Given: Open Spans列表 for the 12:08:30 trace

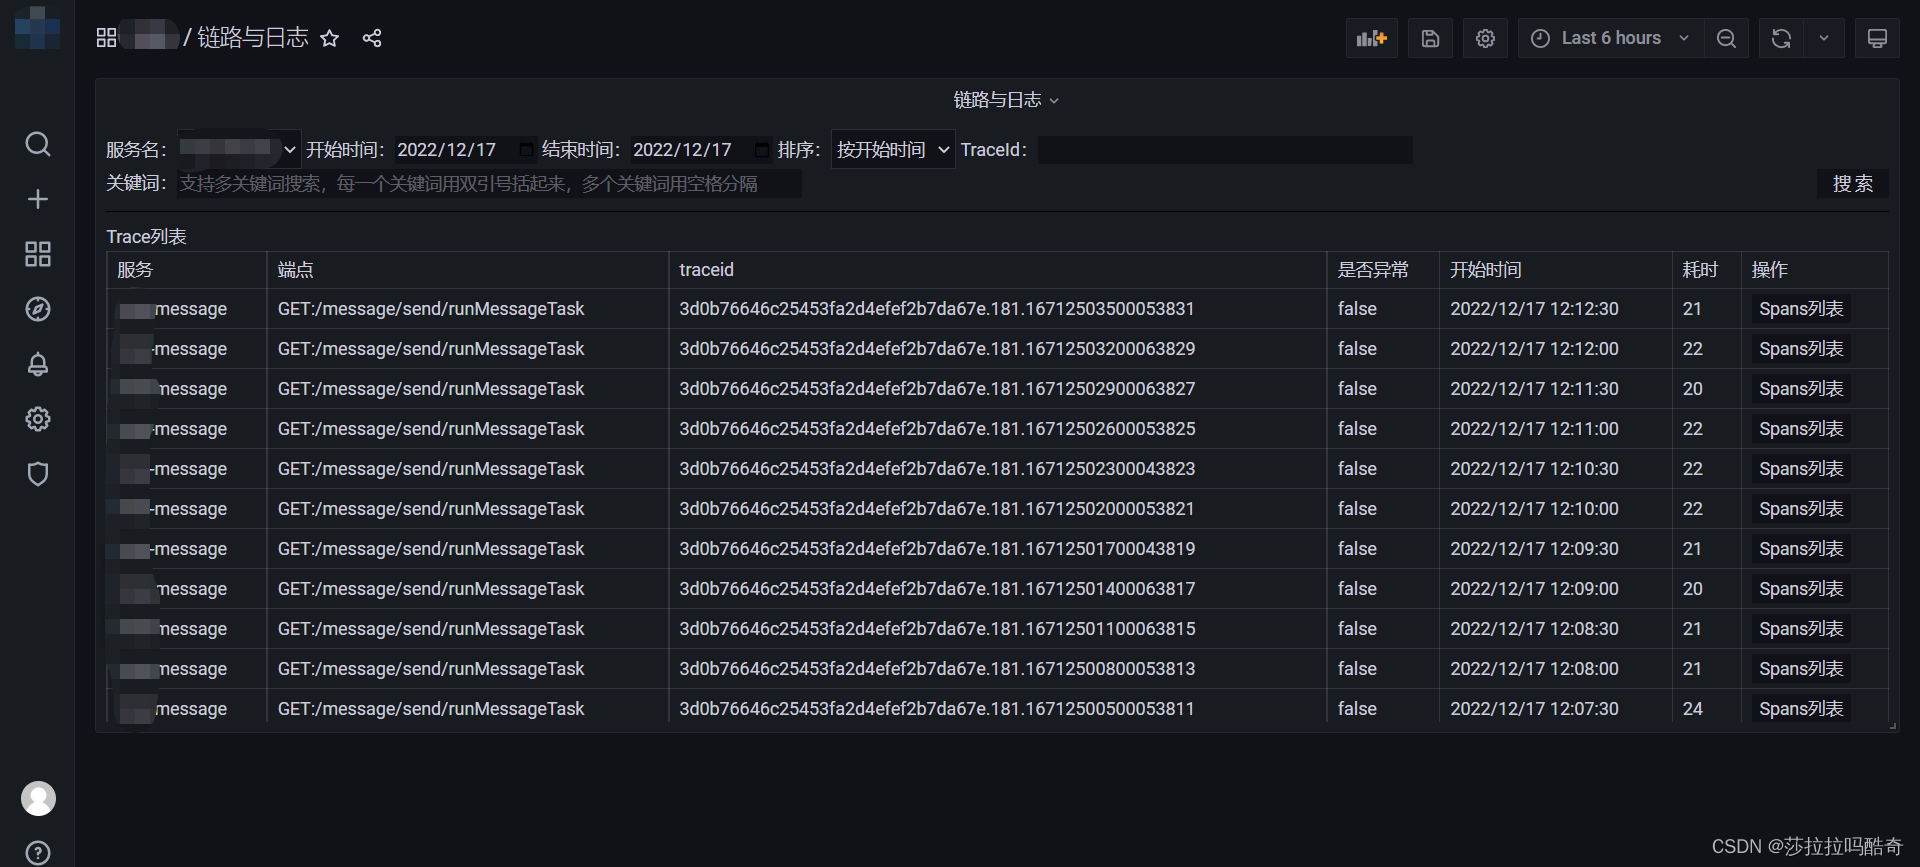Looking at the screenshot, I should (1801, 629).
